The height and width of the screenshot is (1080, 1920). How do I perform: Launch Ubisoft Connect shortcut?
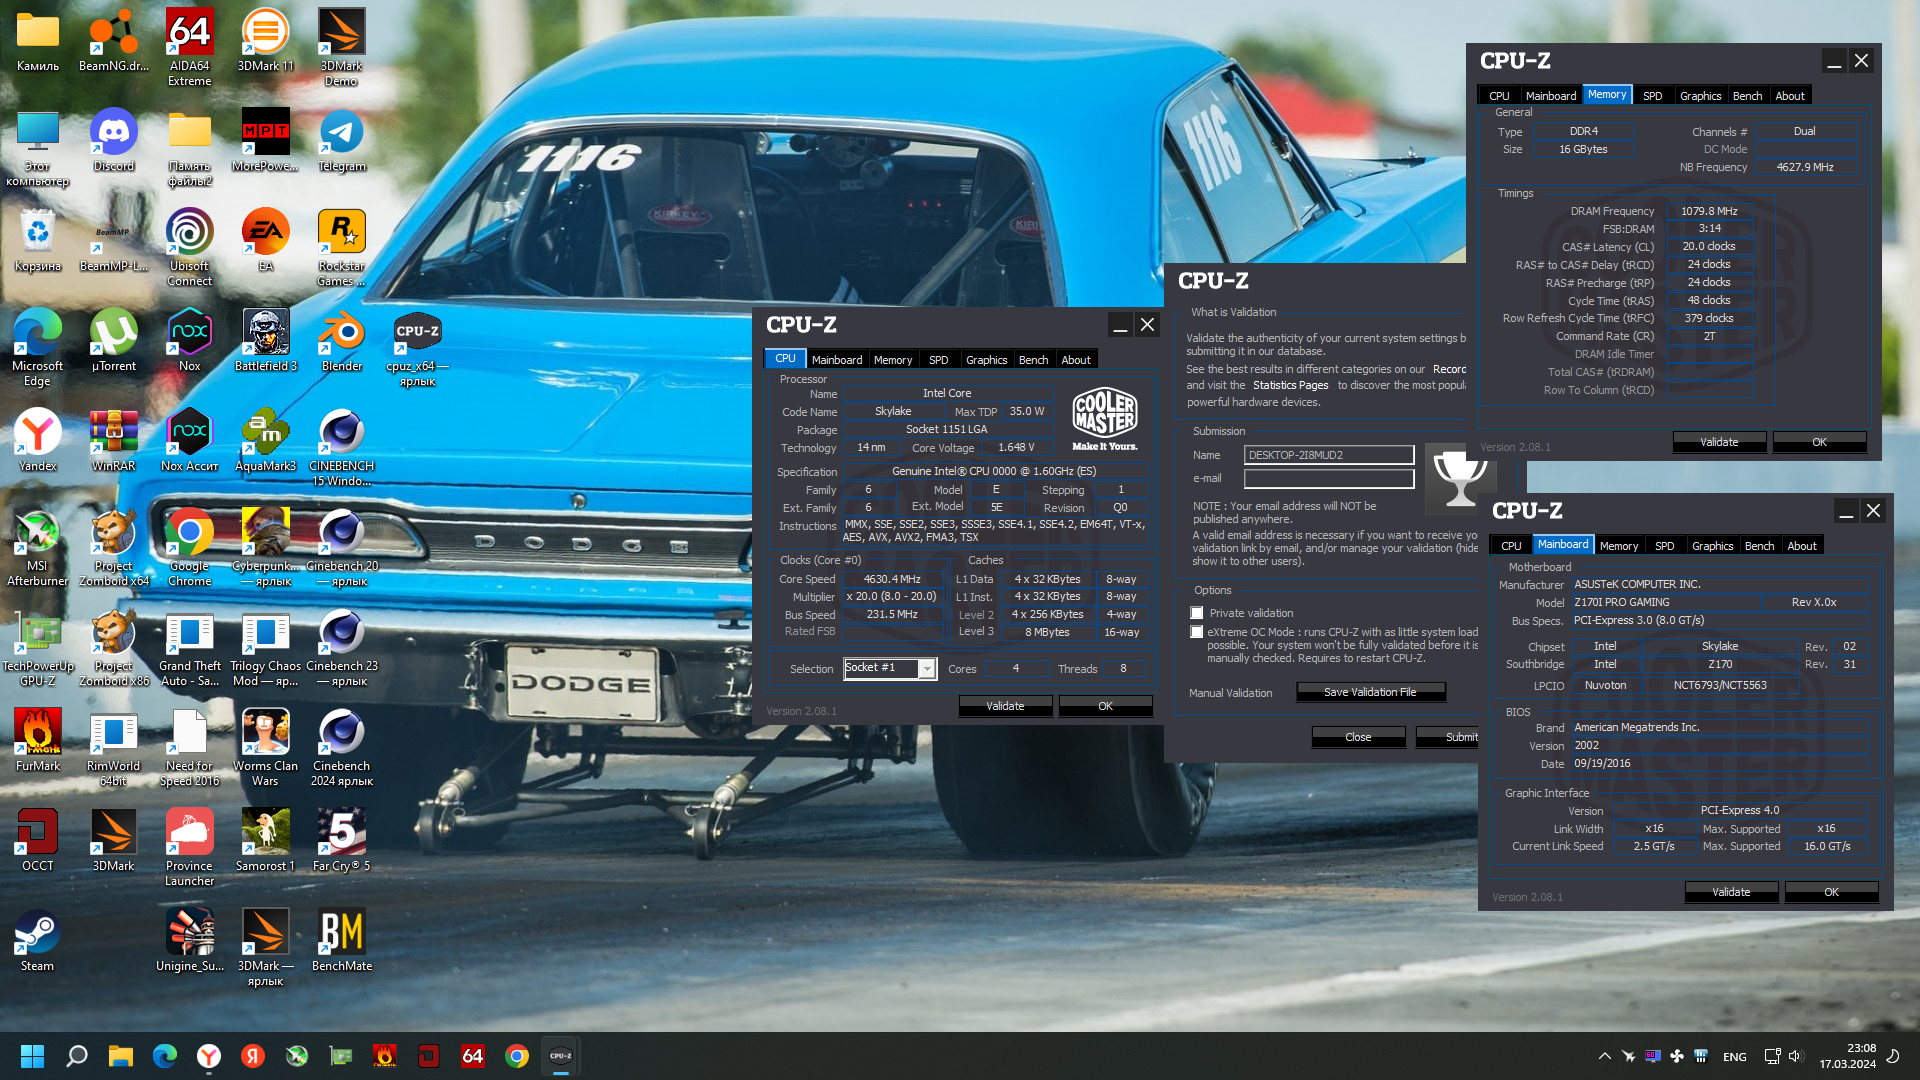(x=189, y=247)
